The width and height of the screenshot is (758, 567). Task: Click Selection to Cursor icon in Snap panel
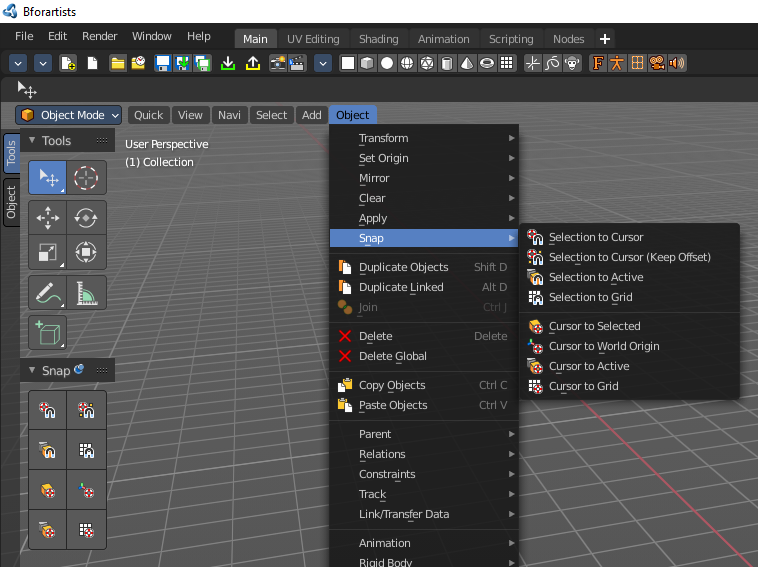point(47,410)
